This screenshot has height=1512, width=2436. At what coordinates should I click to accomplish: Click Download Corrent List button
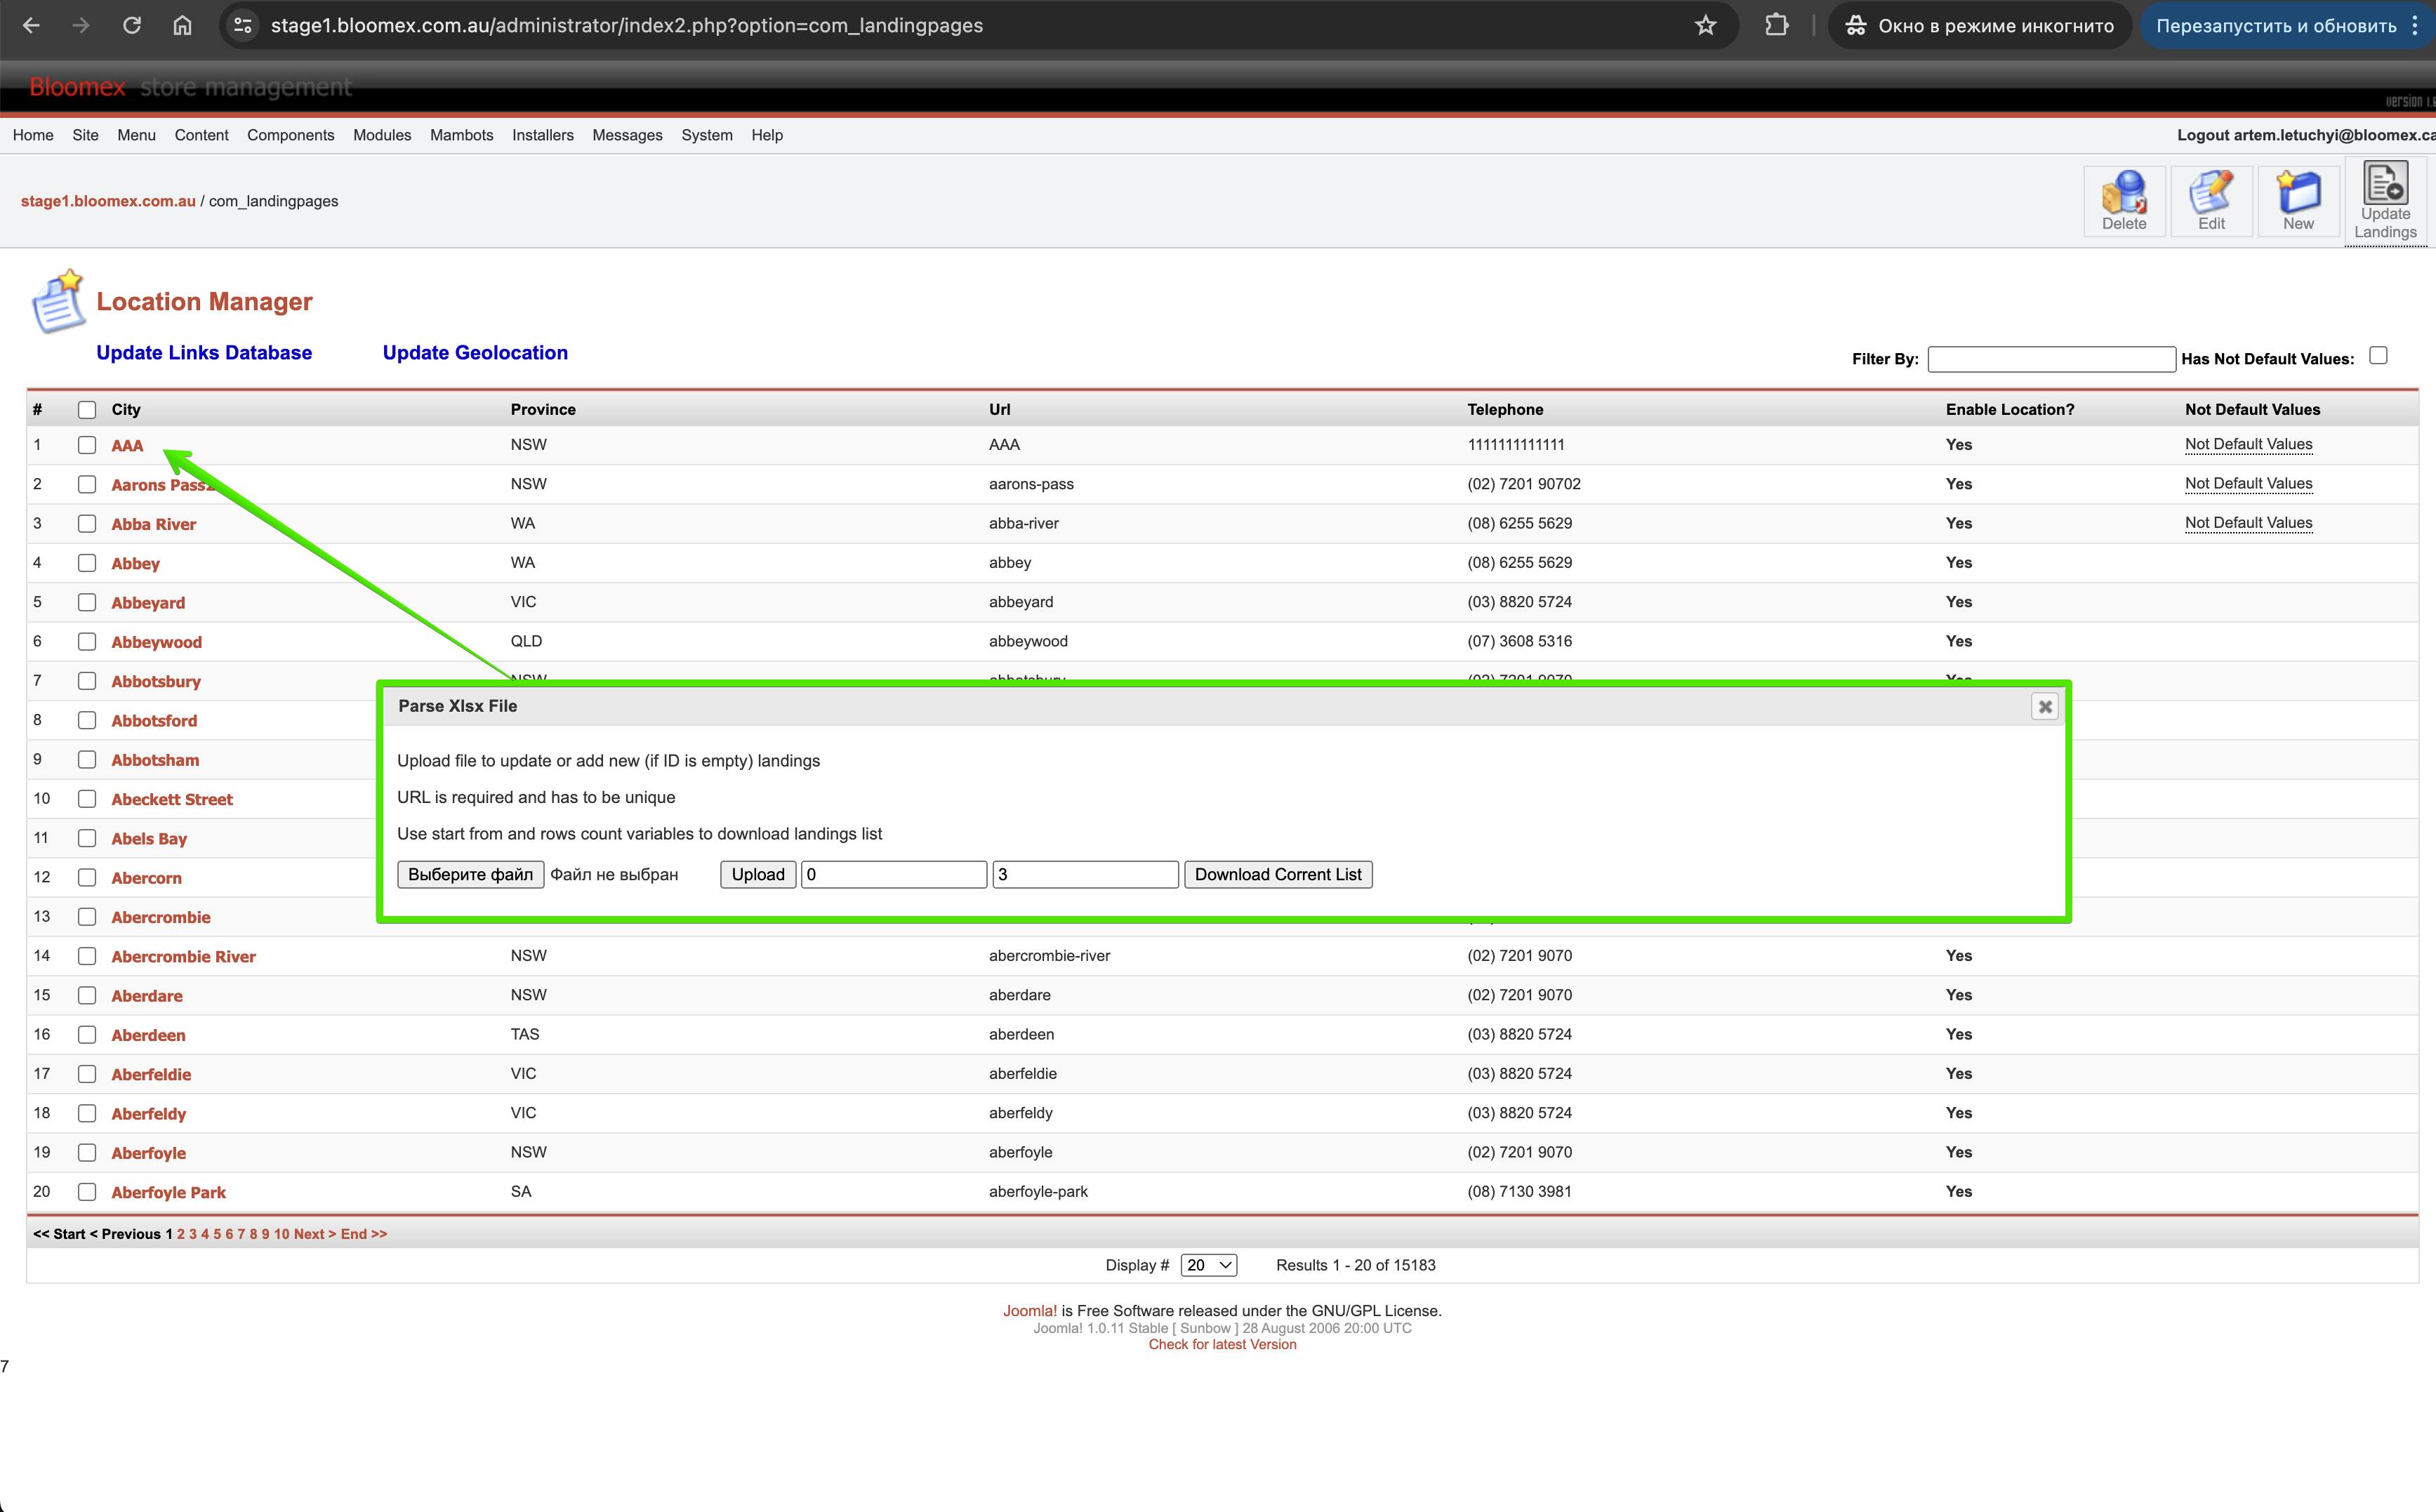(x=1278, y=874)
